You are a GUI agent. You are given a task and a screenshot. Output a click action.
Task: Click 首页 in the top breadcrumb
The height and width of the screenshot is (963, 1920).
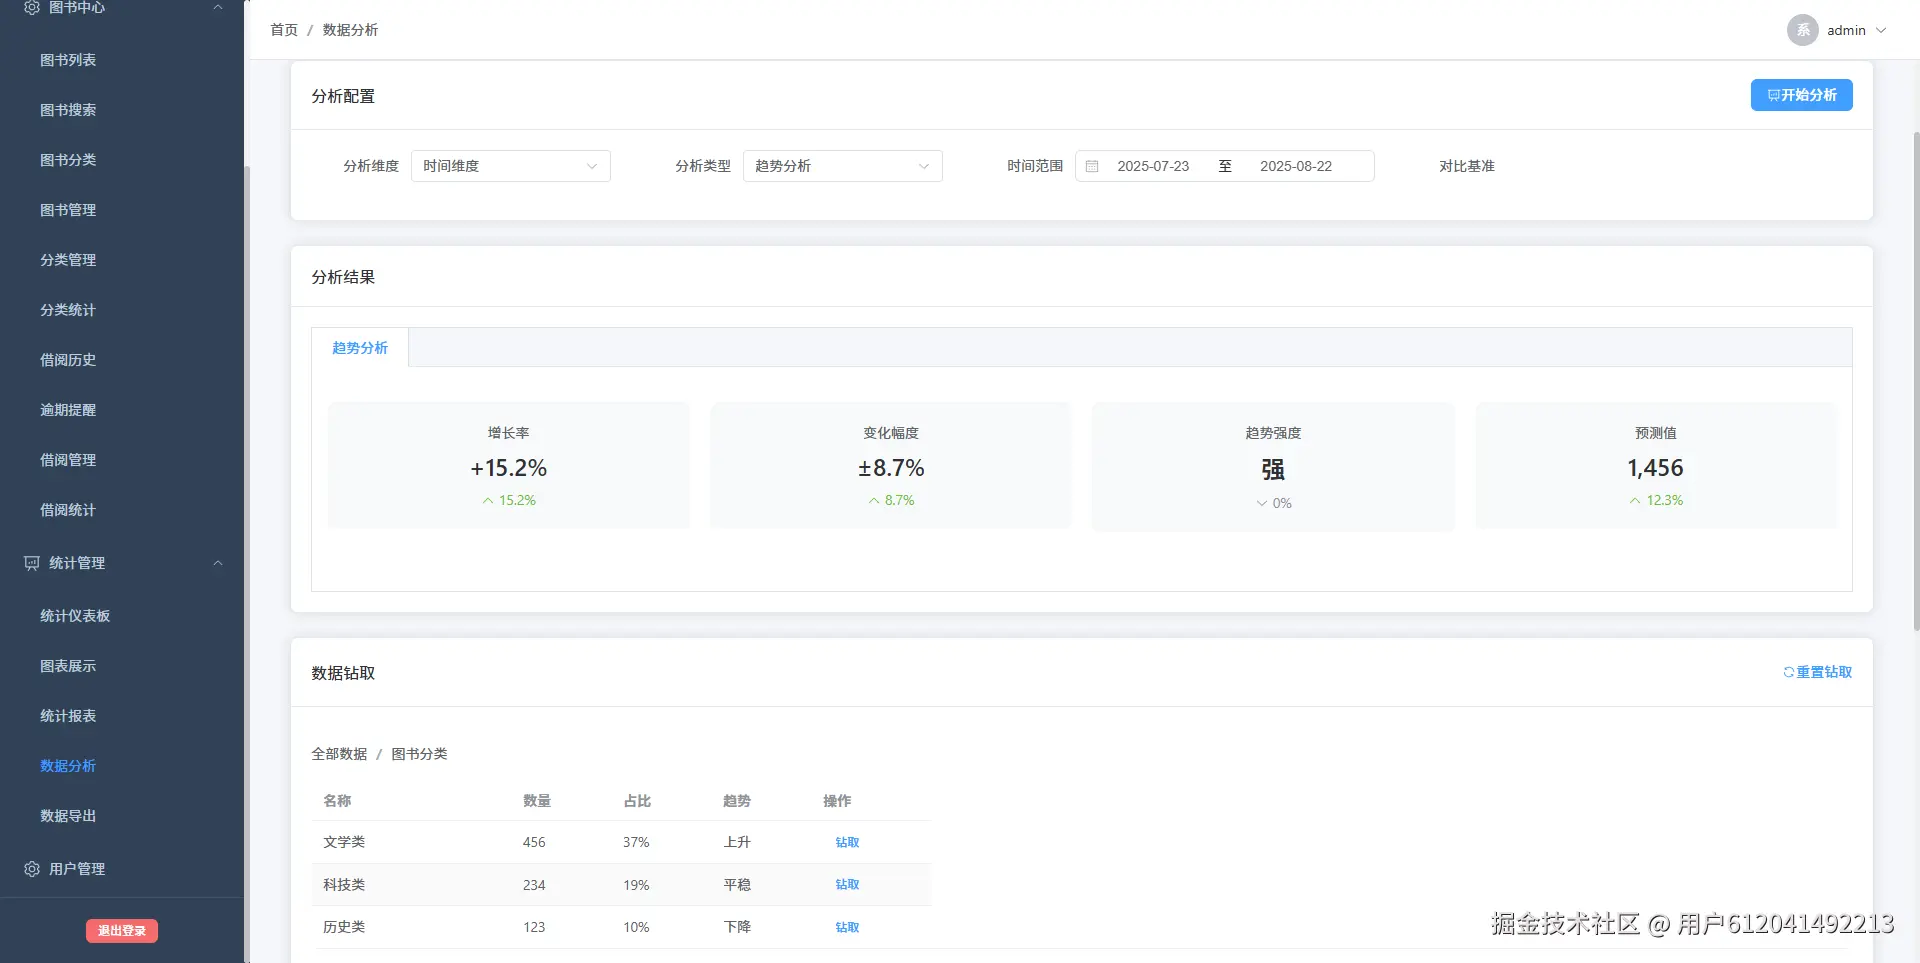pos(284,30)
